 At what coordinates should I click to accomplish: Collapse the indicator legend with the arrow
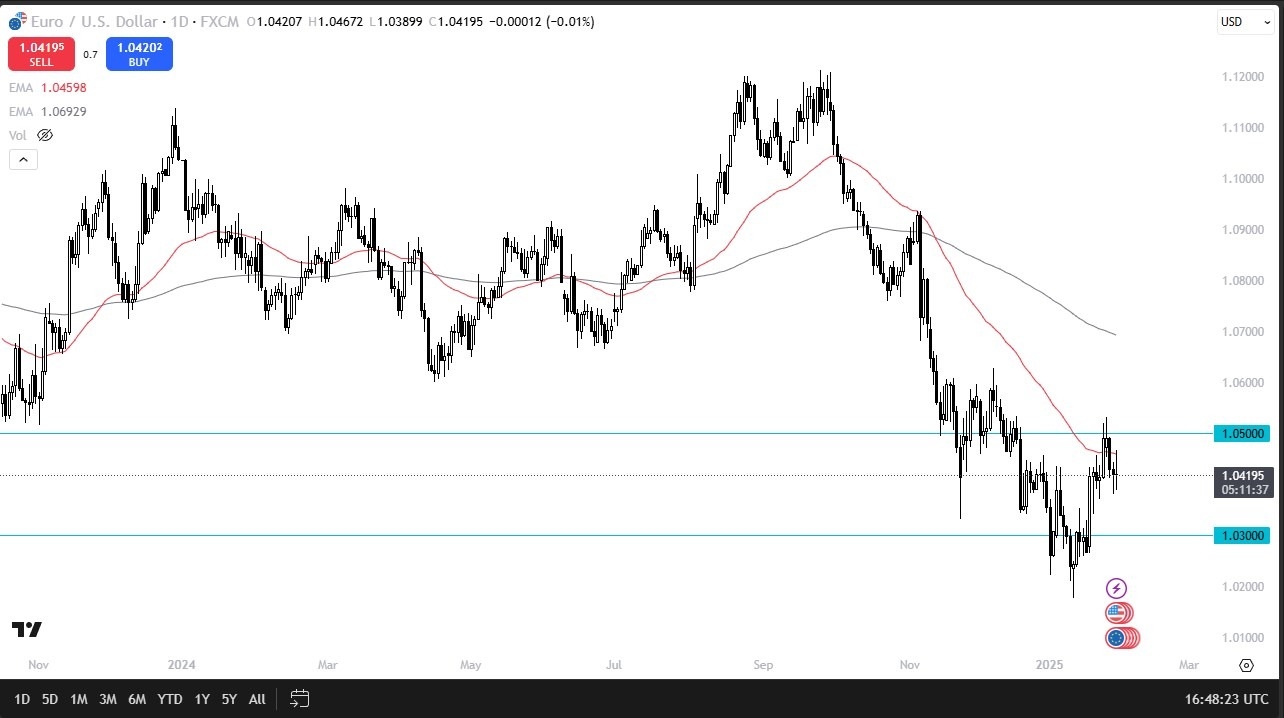[x=22, y=159]
